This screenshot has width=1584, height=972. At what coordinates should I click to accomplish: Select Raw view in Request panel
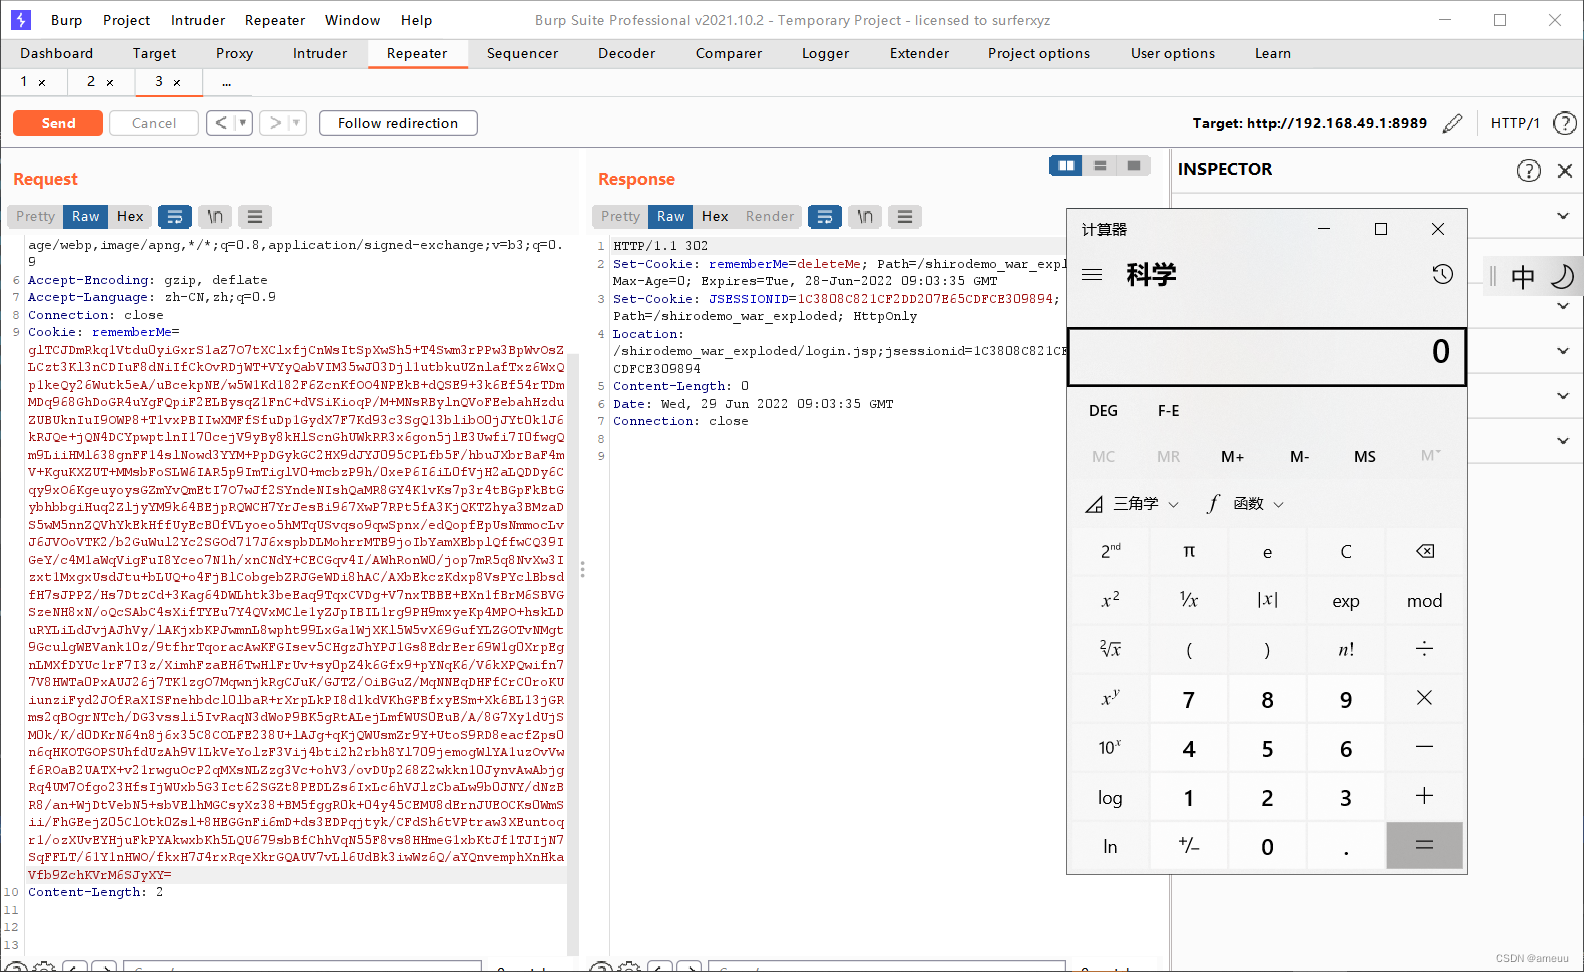pyautogui.click(x=85, y=216)
